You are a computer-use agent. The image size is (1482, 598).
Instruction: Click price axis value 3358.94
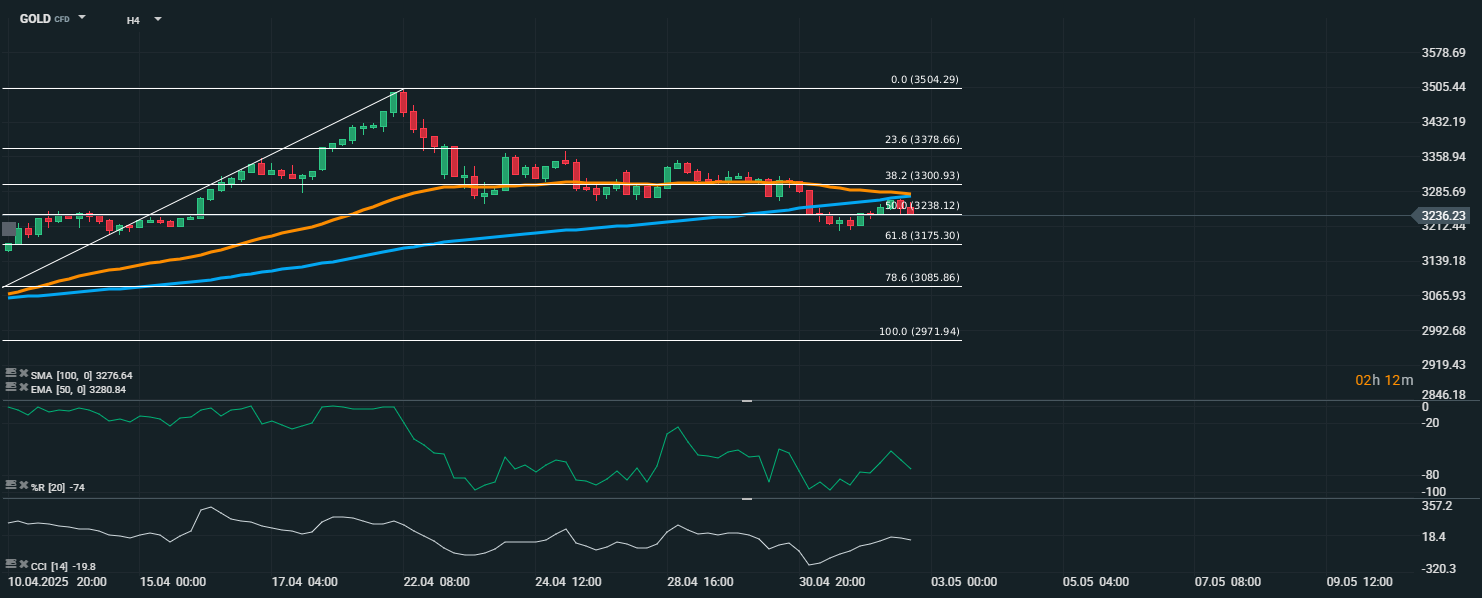click(x=1443, y=157)
